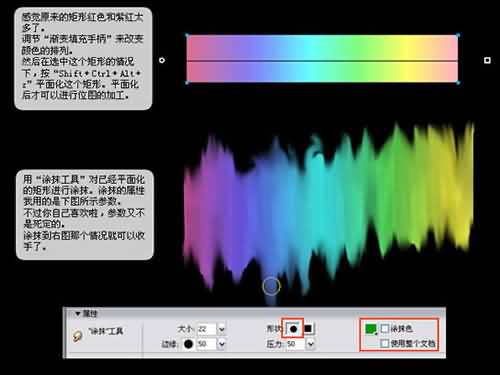Click the 大小 size label
The image size is (500, 375).
point(186,329)
